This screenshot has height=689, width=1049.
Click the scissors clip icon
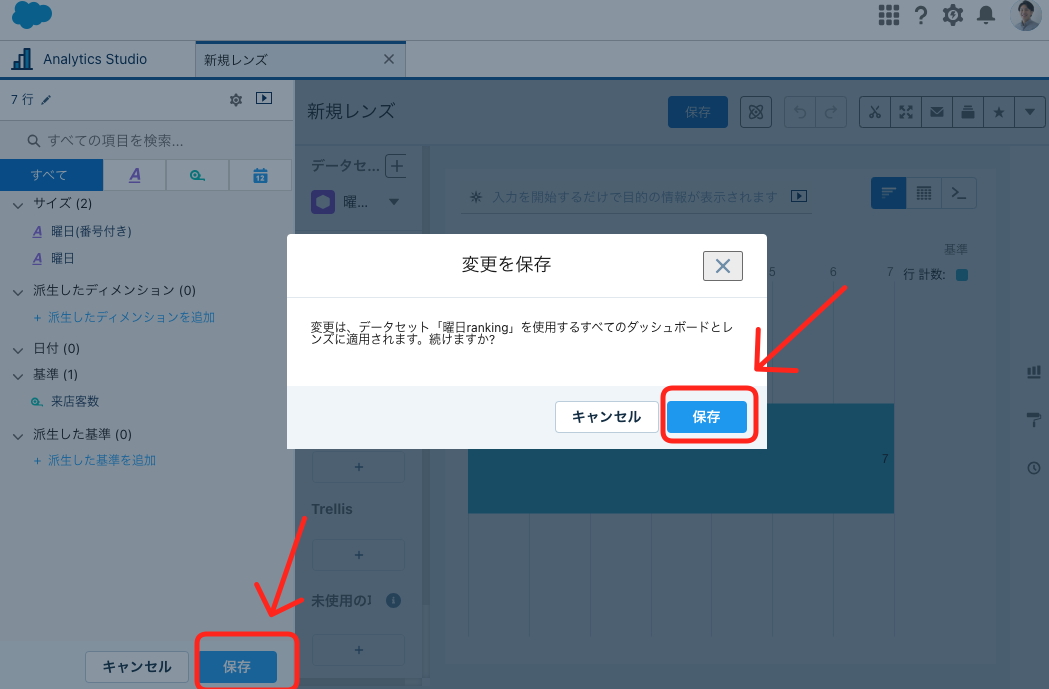875,112
